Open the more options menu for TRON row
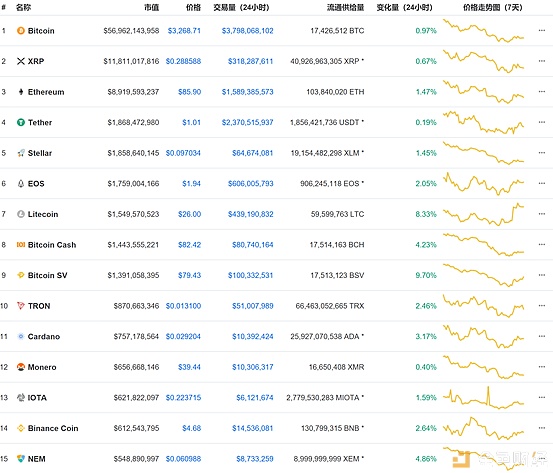Image resolution: width=553 pixels, height=473 pixels. [542, 305]
